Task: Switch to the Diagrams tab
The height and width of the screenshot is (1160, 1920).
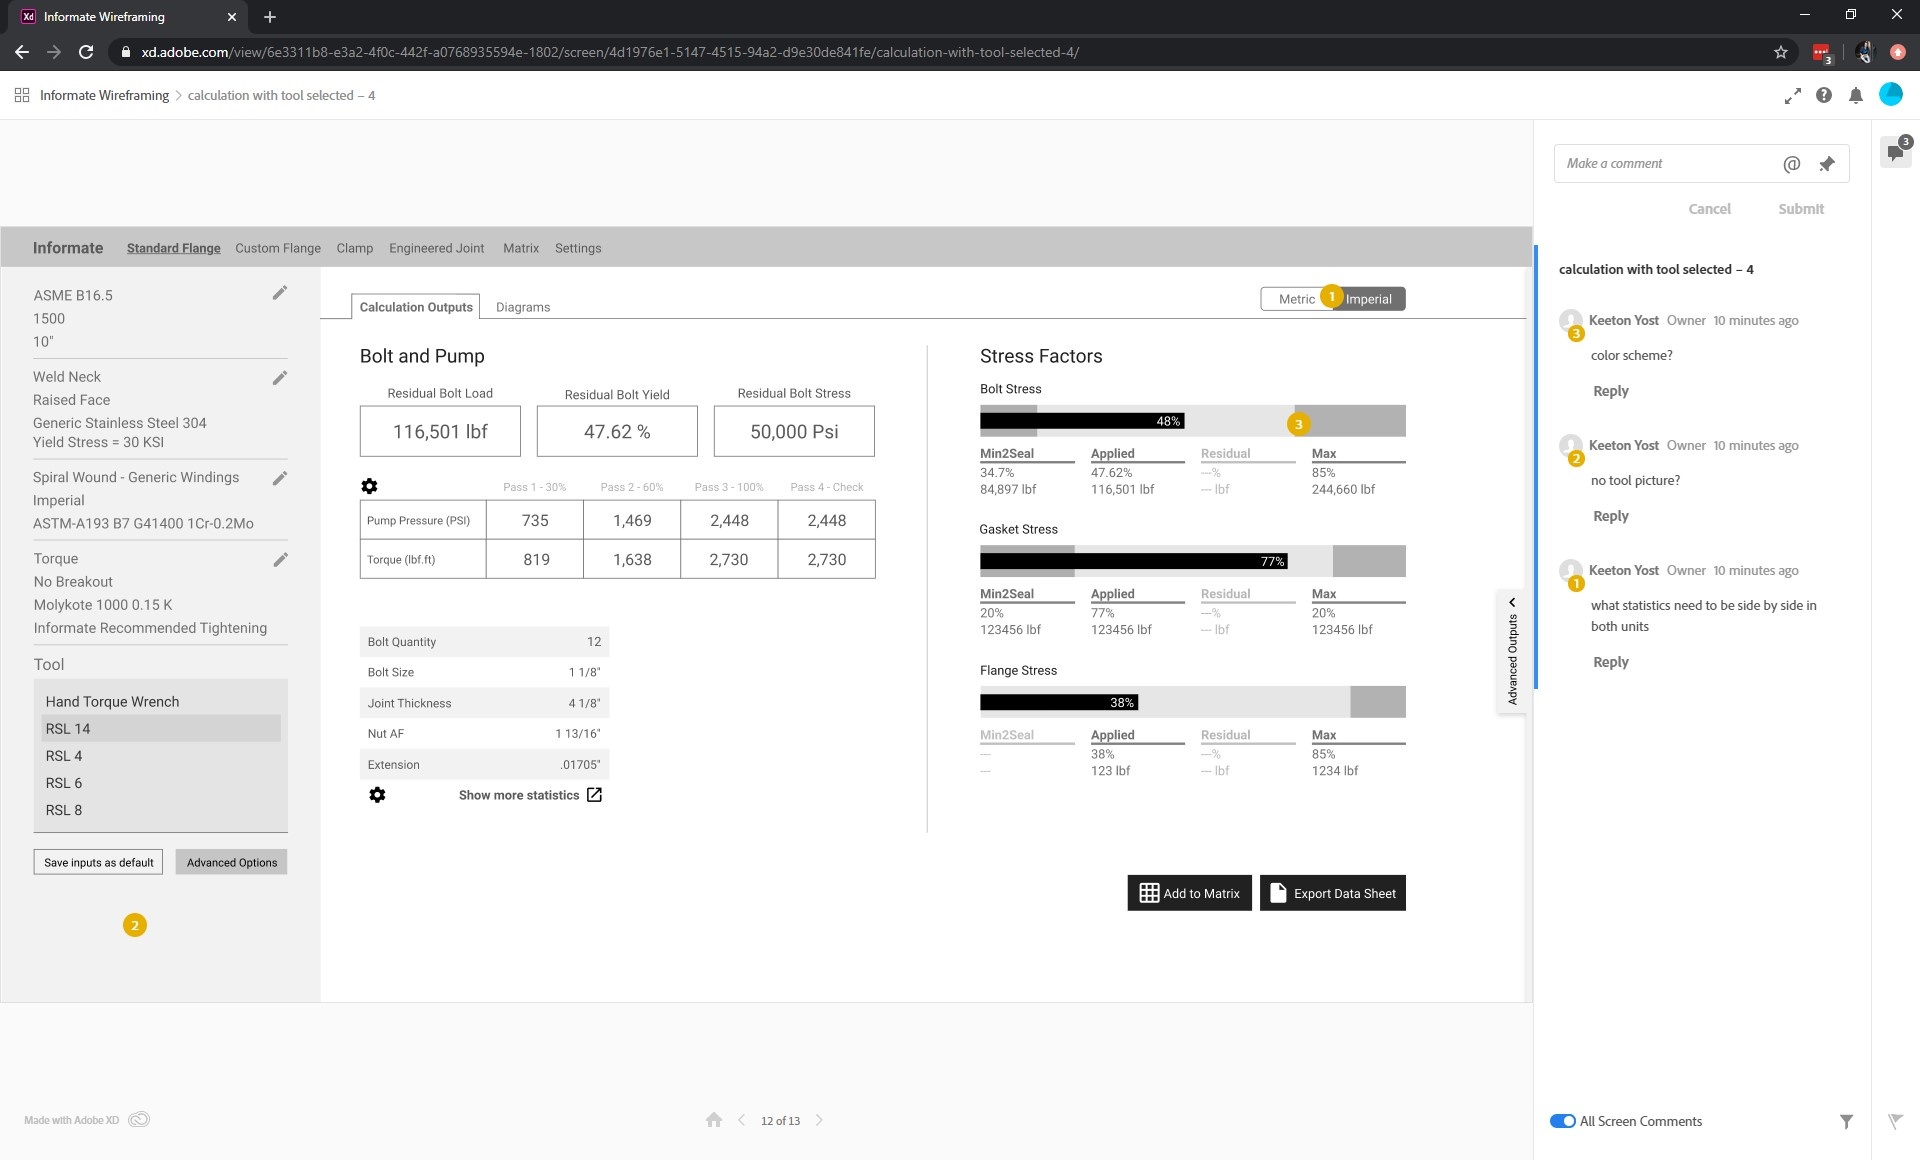Action: (522, 307)
